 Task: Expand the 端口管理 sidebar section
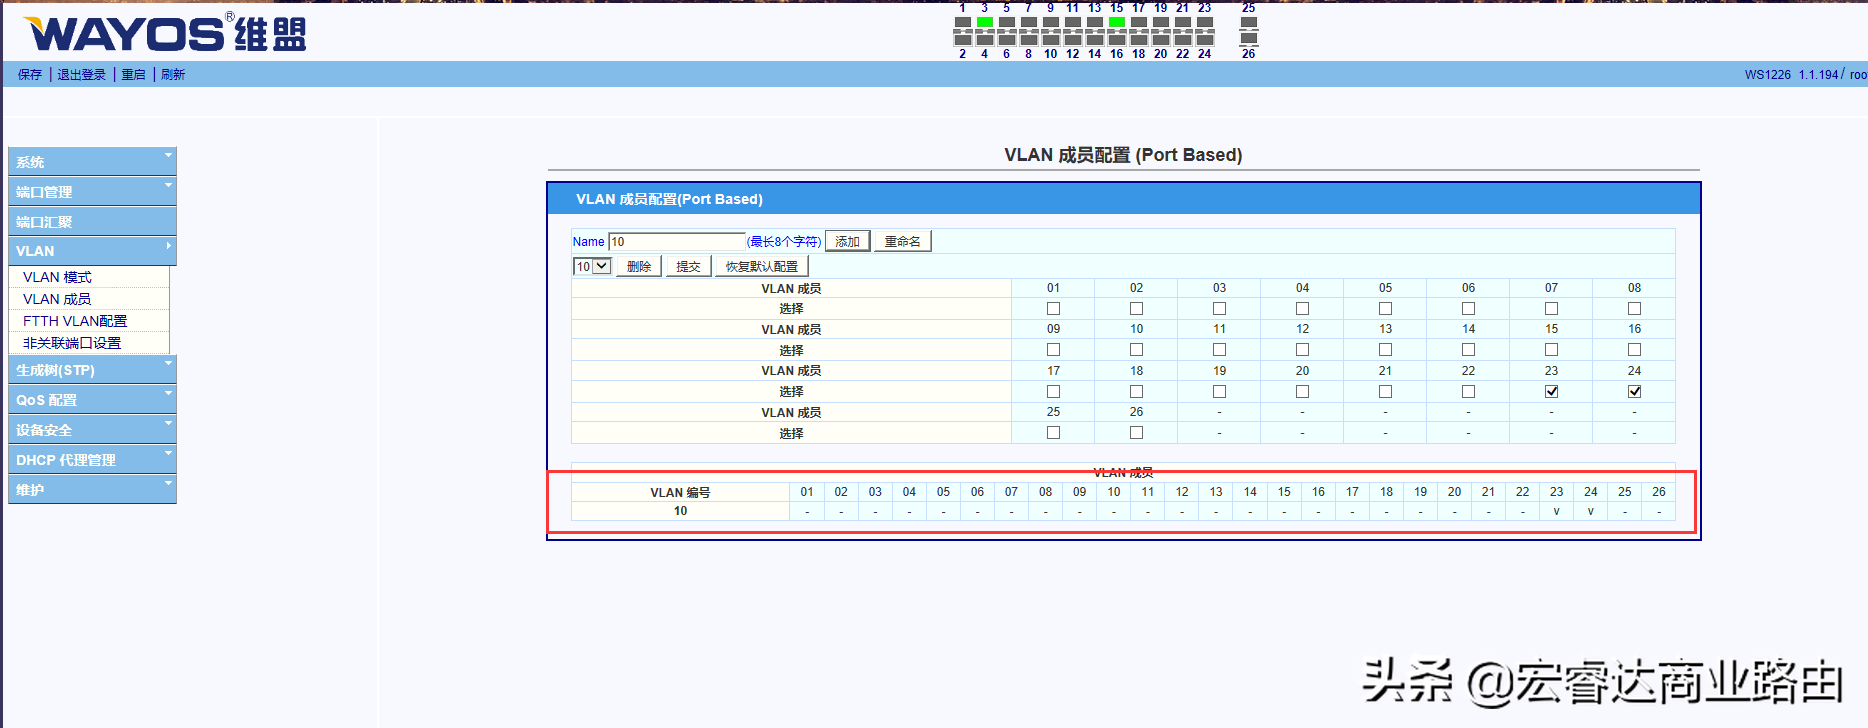pos(92,191)
